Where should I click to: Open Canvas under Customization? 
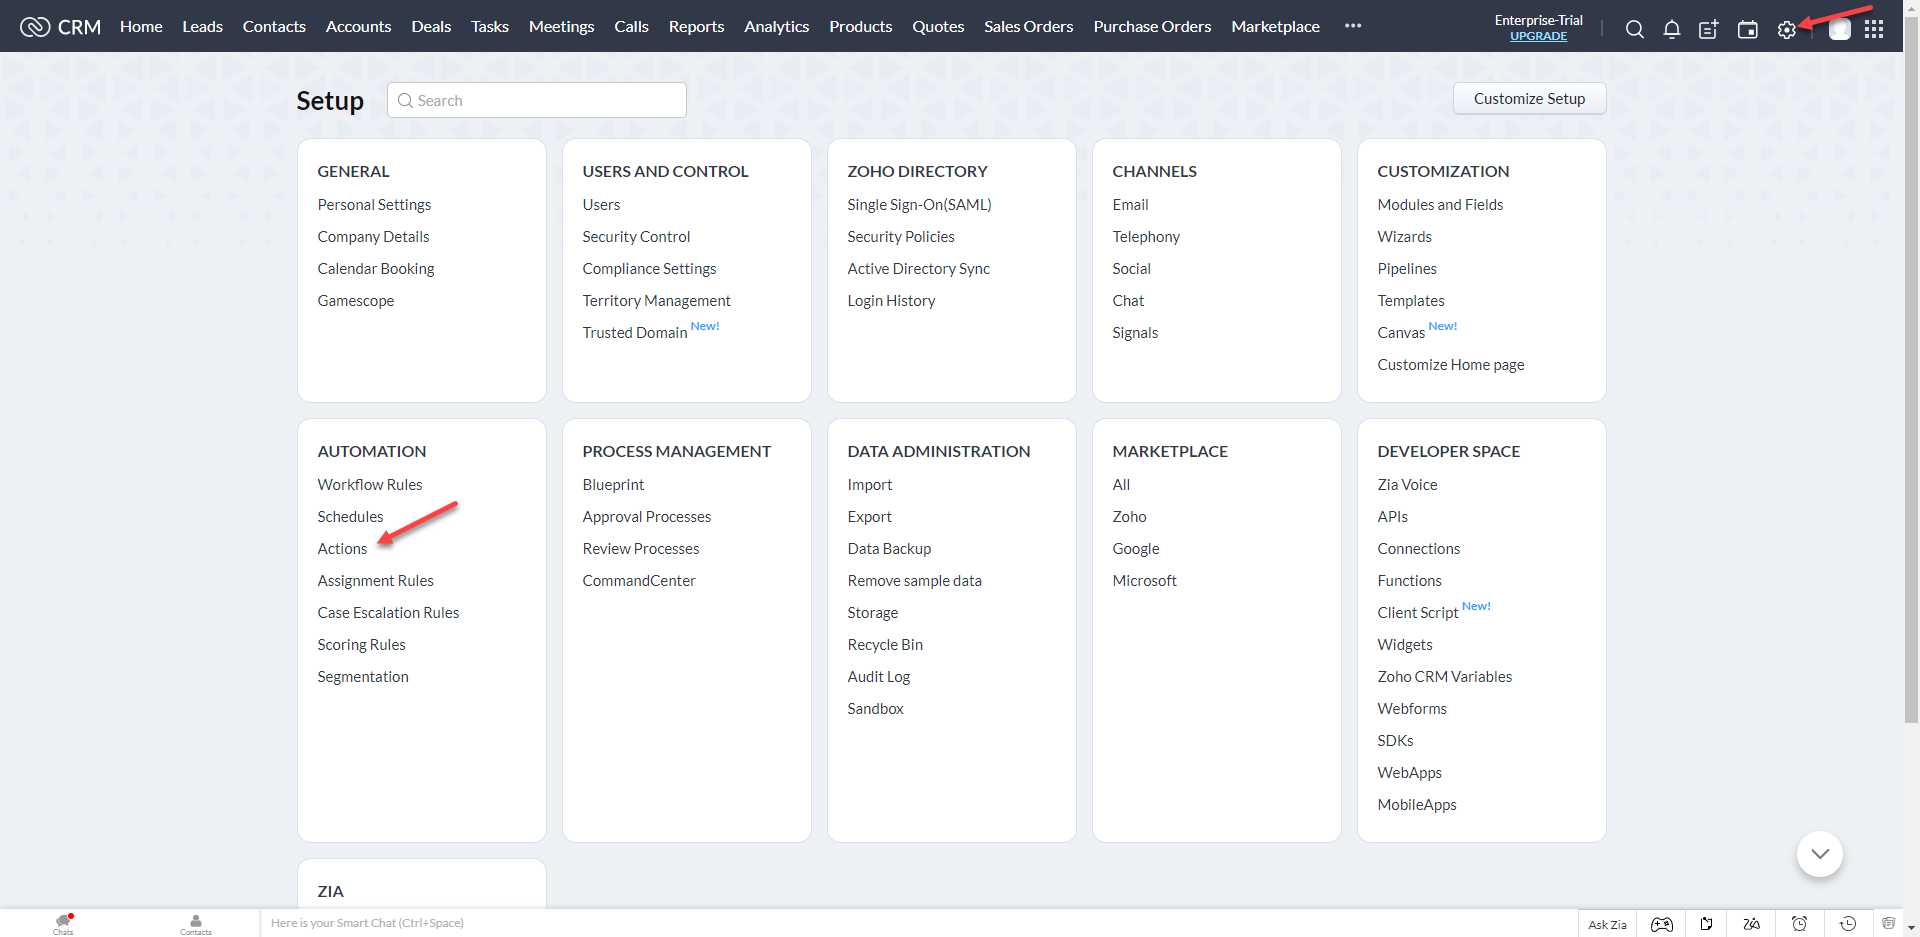(x=1400, y=332)
